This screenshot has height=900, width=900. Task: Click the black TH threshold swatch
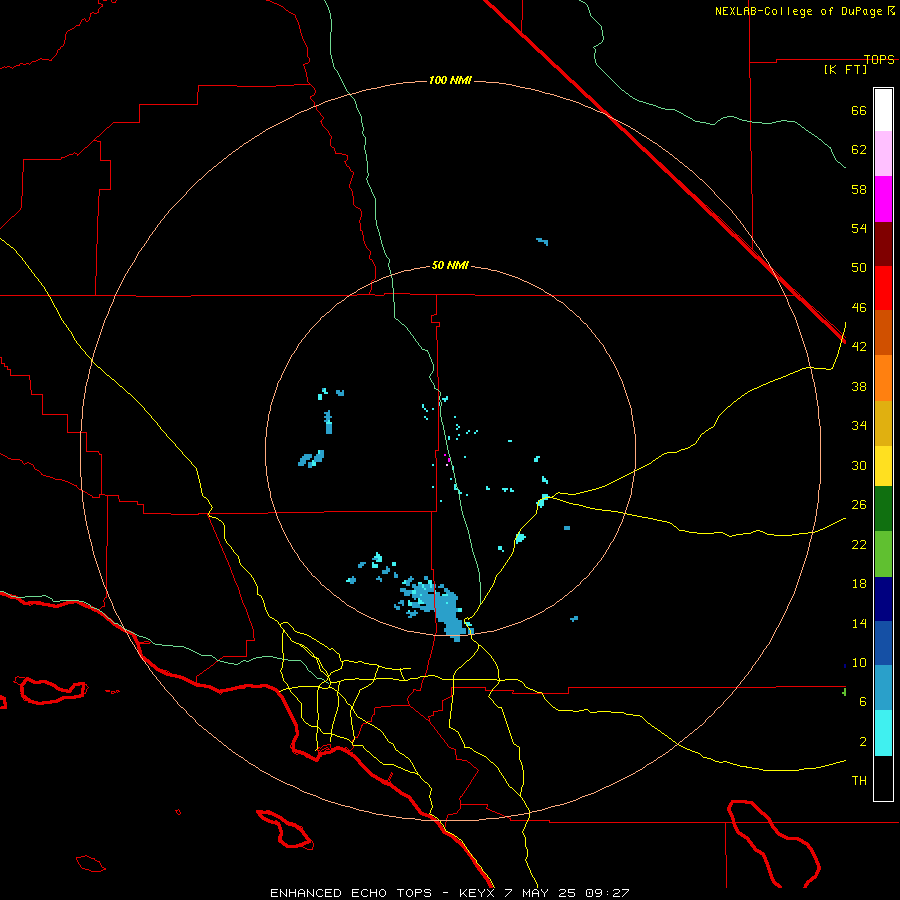(883, 778)
